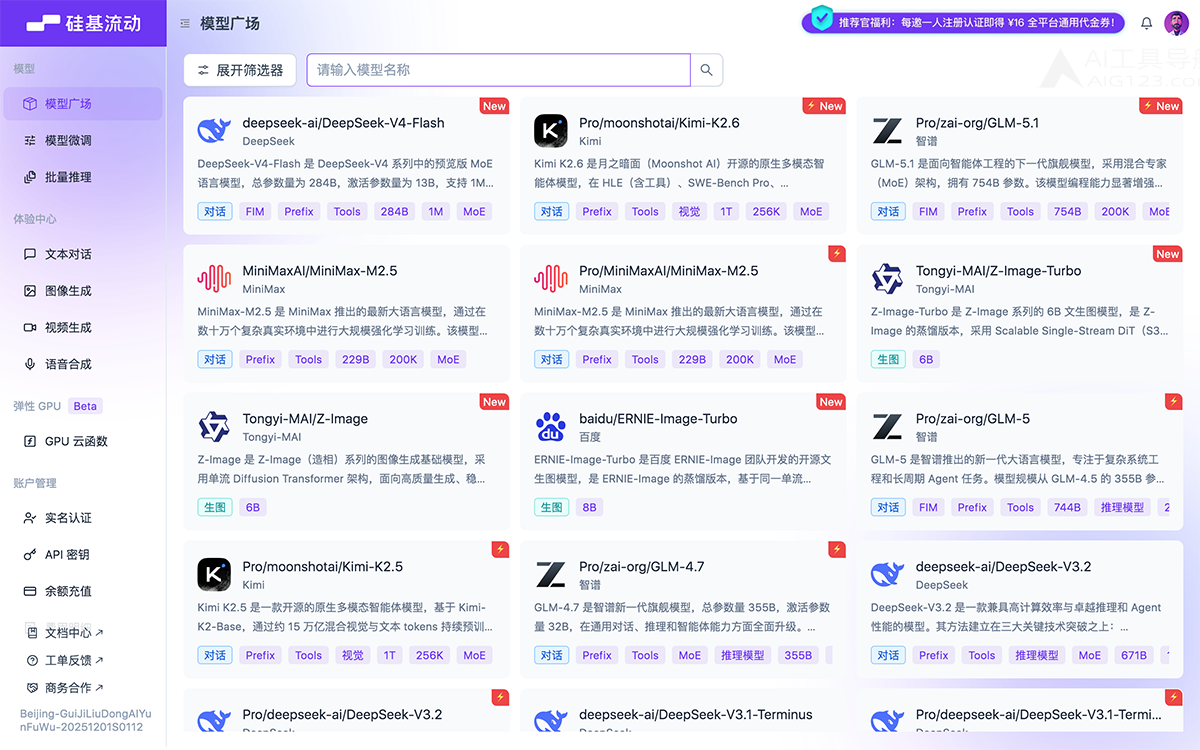Click the 硅基流动 logo

pos(83,23)
